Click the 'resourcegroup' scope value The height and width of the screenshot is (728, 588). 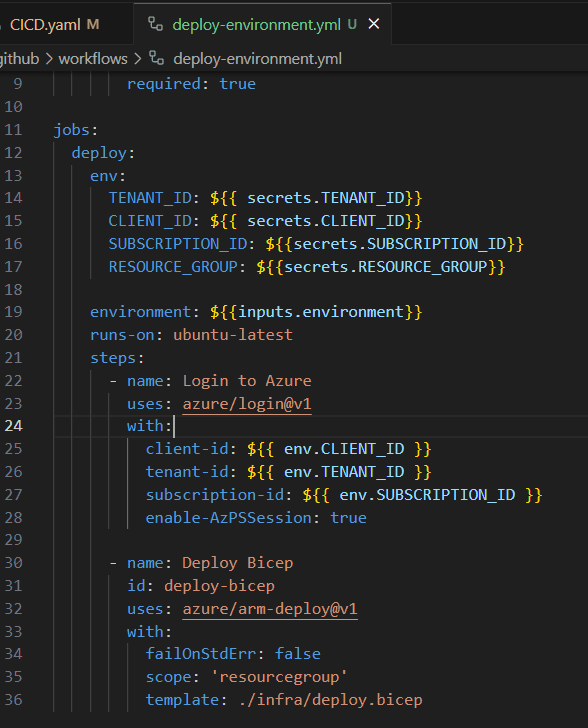[x=279, y=676]
